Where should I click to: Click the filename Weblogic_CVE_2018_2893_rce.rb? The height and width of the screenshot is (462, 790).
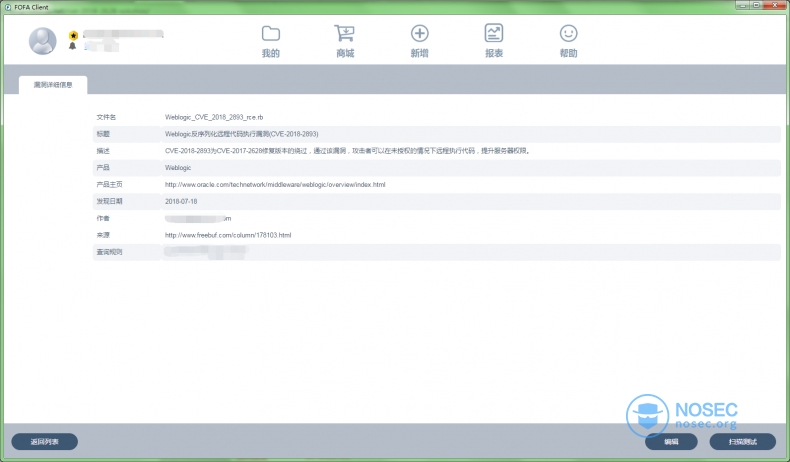click(x=214, y=117)
